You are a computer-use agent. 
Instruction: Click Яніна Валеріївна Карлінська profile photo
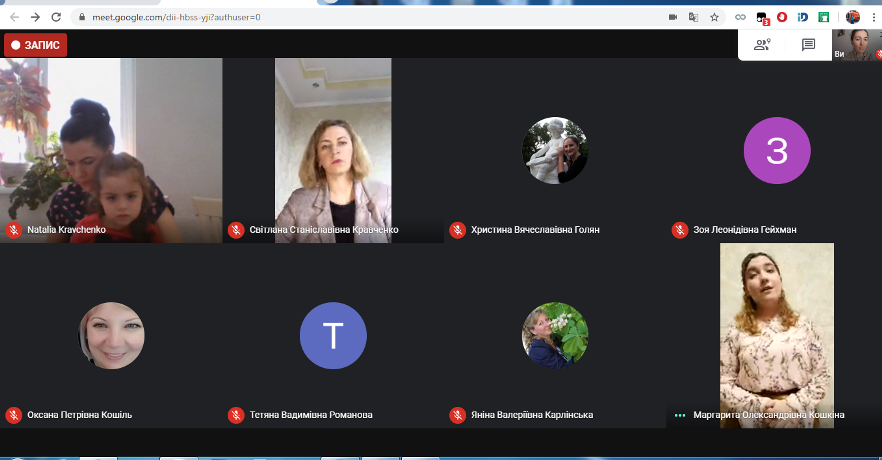pos(555,335)
